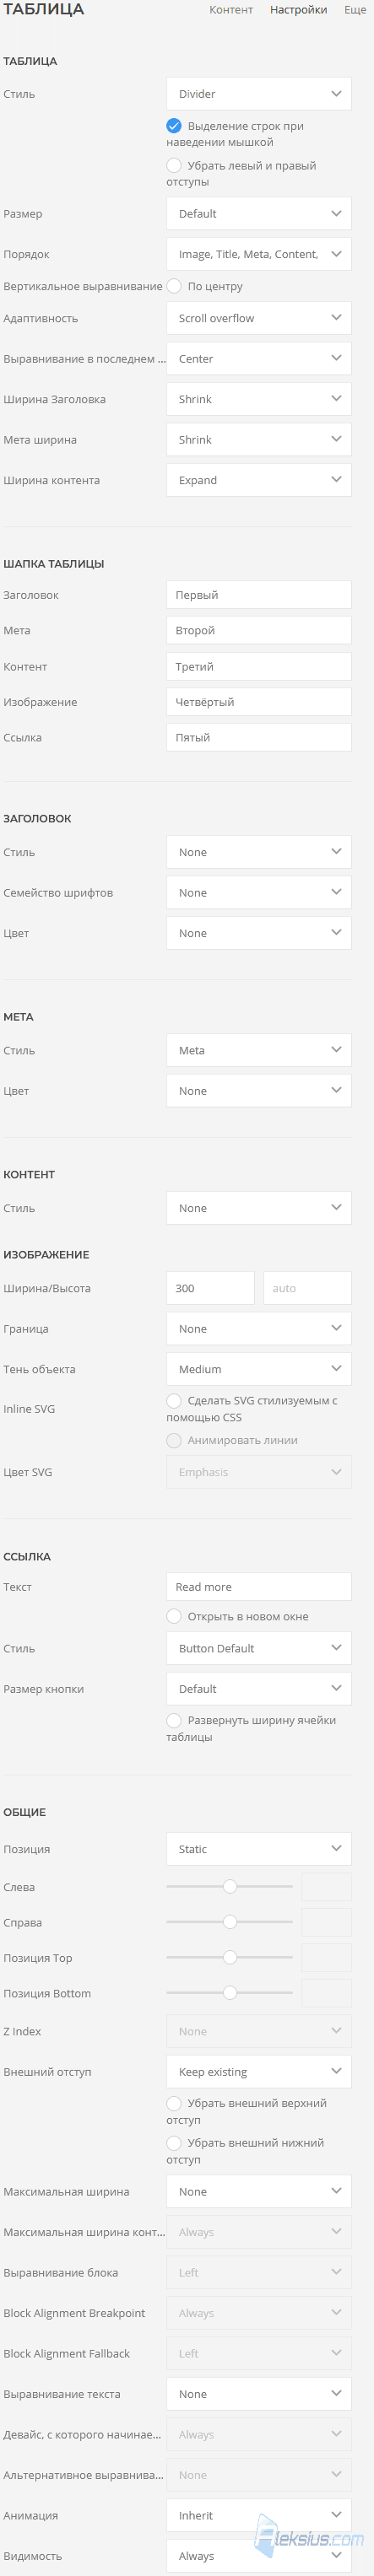This screenshot has height=2576, width=374.
Task: Open the Выравнивание в последнем dropdown showing Center
Action: [x=258, y=359]
